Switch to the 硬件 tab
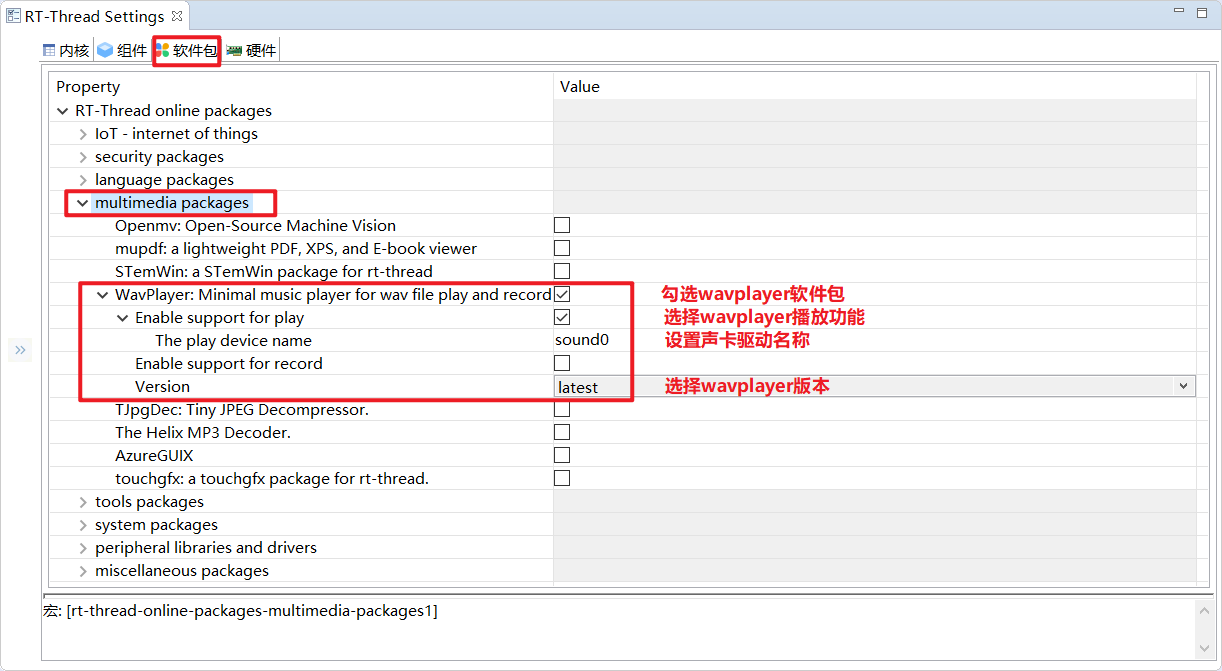Image resolution: width=1222 pixels, height=671 pixels. (x=252, y=50)
